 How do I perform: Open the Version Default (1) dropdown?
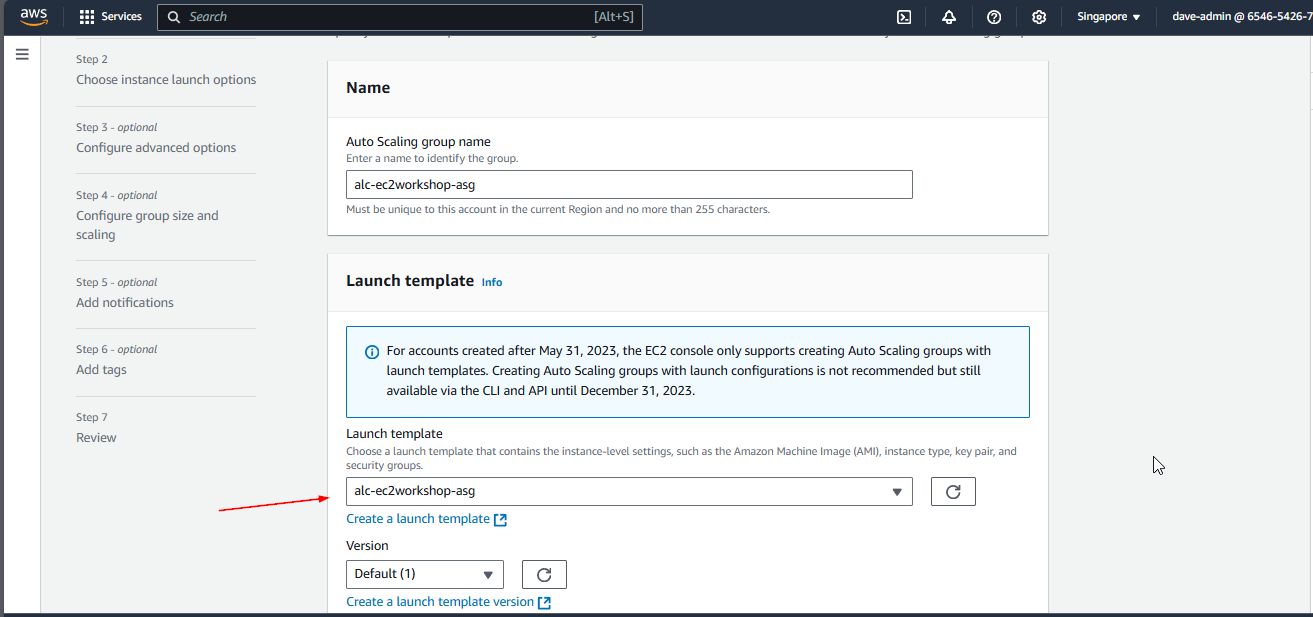tap(424, 575)
